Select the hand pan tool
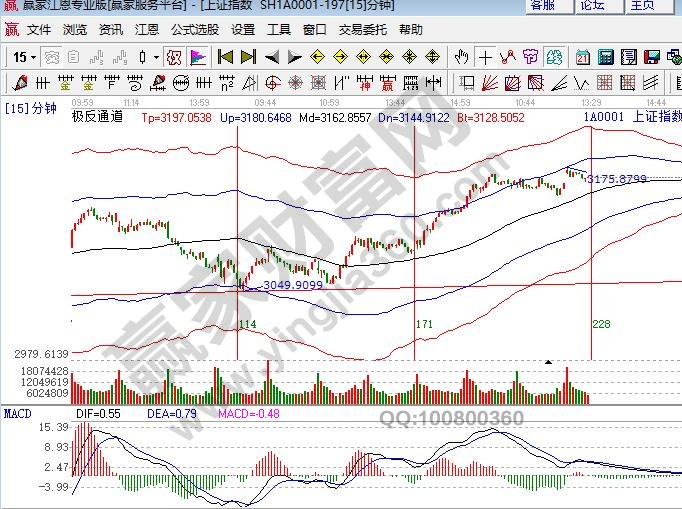Screen dimensions: 682x509 [462, 57]
